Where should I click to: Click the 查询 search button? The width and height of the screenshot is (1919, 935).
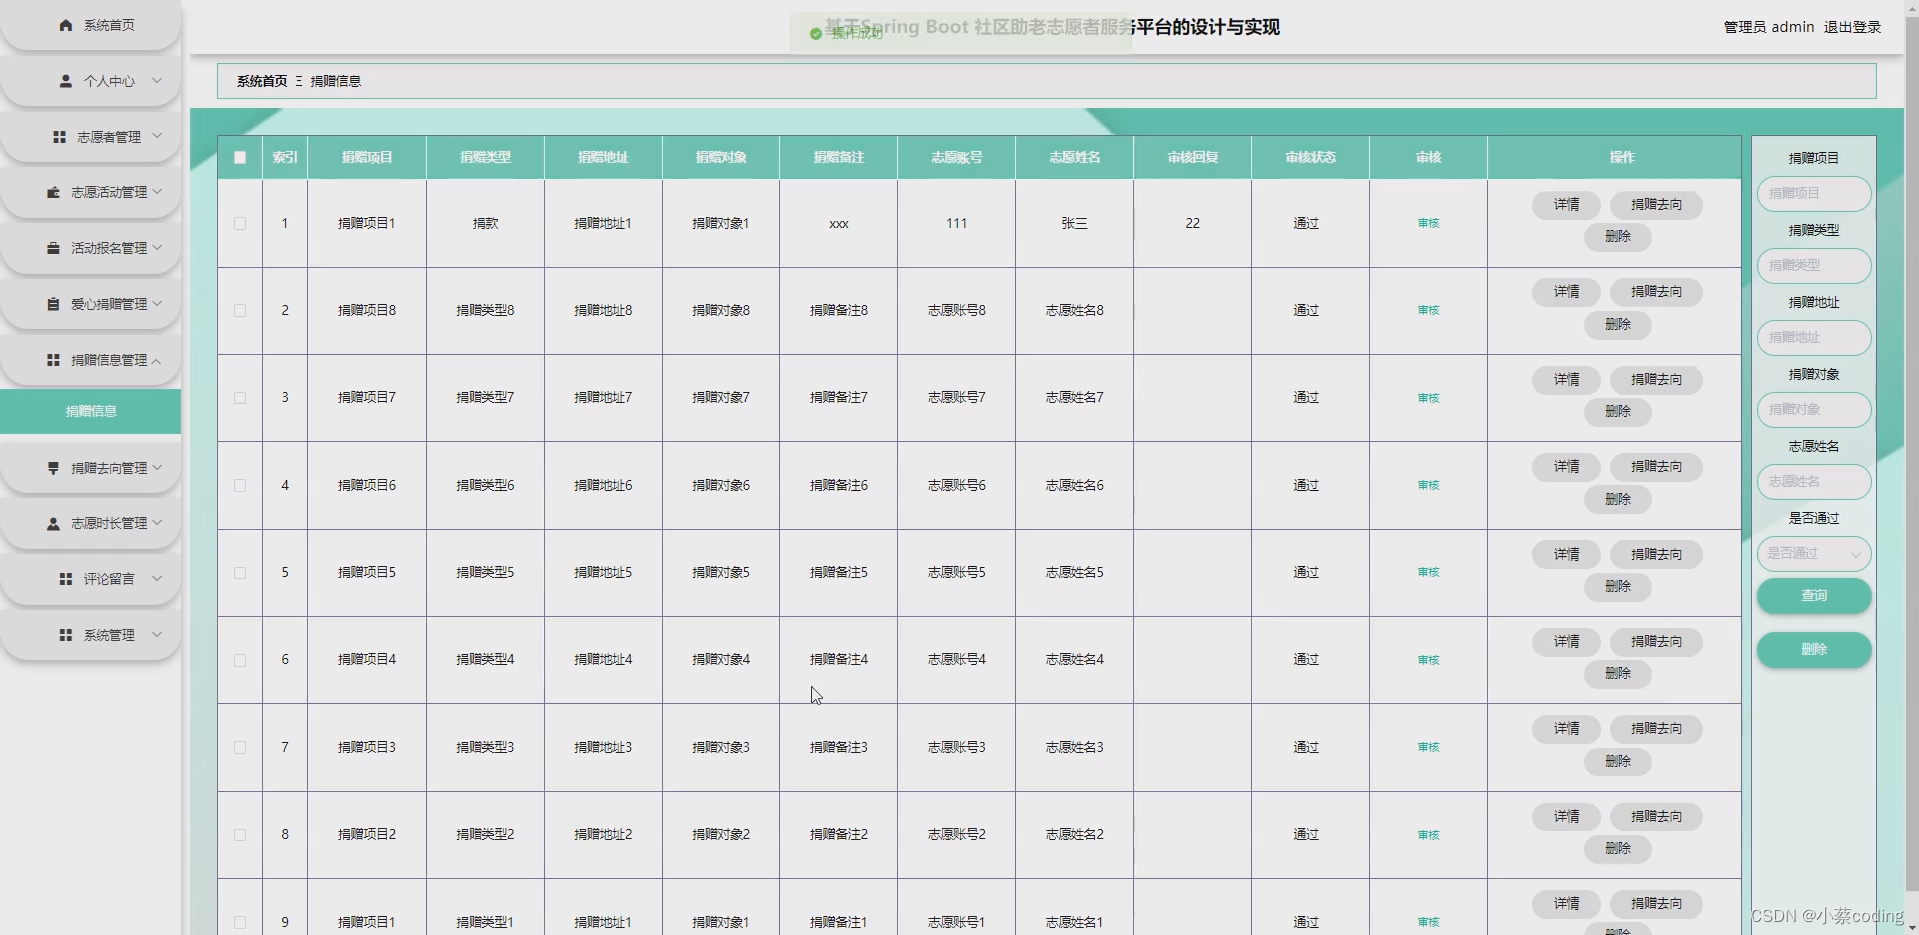pyautogui.click(x=1814, y=596)
